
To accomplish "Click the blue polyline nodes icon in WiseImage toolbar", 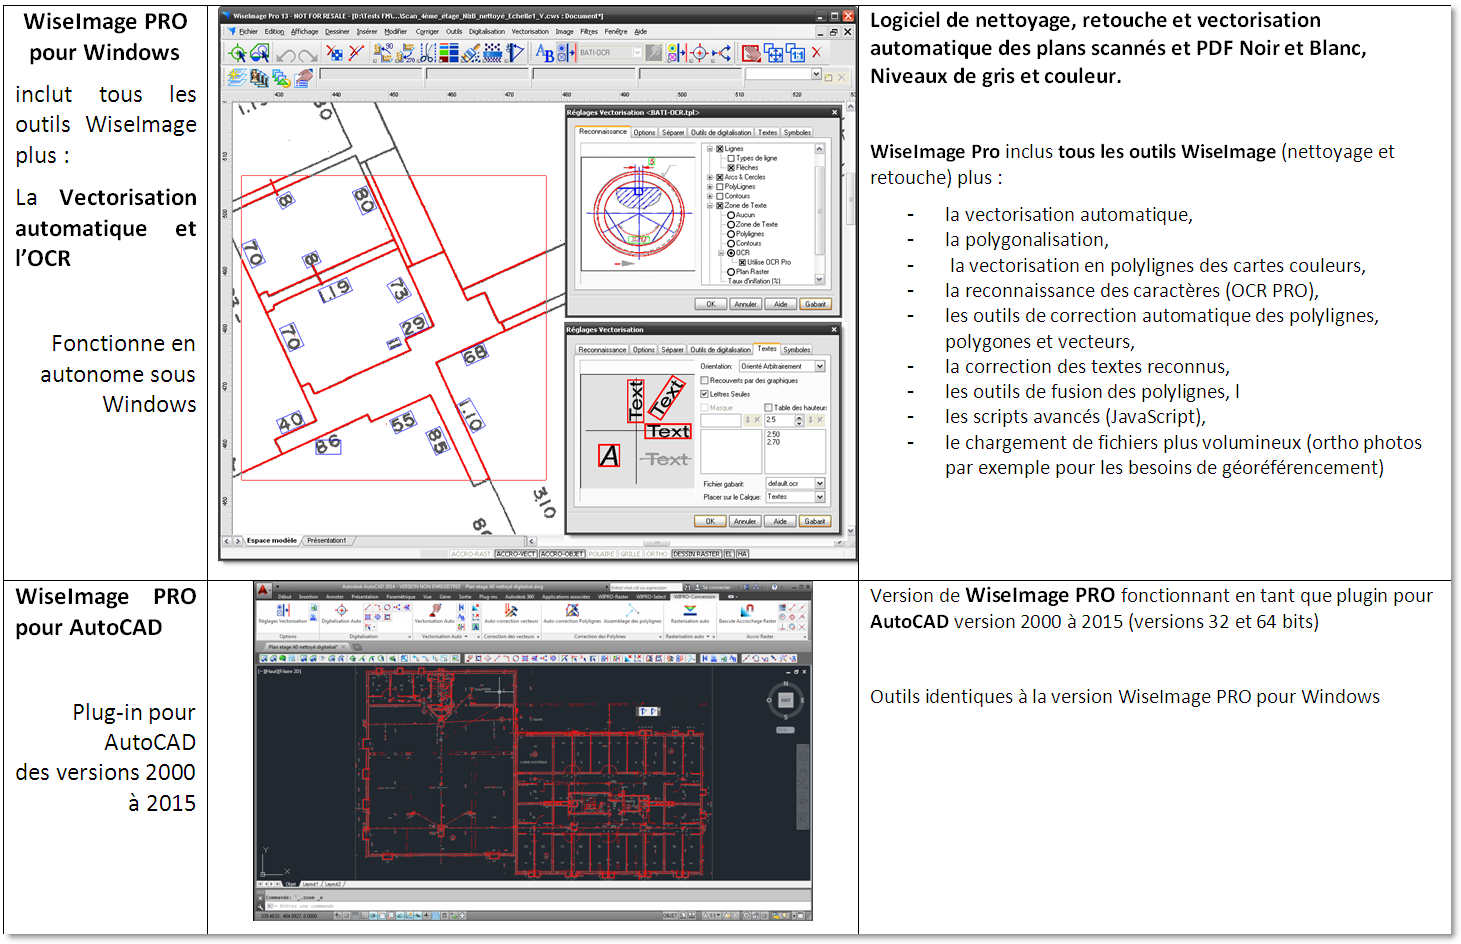I will 722,53.
